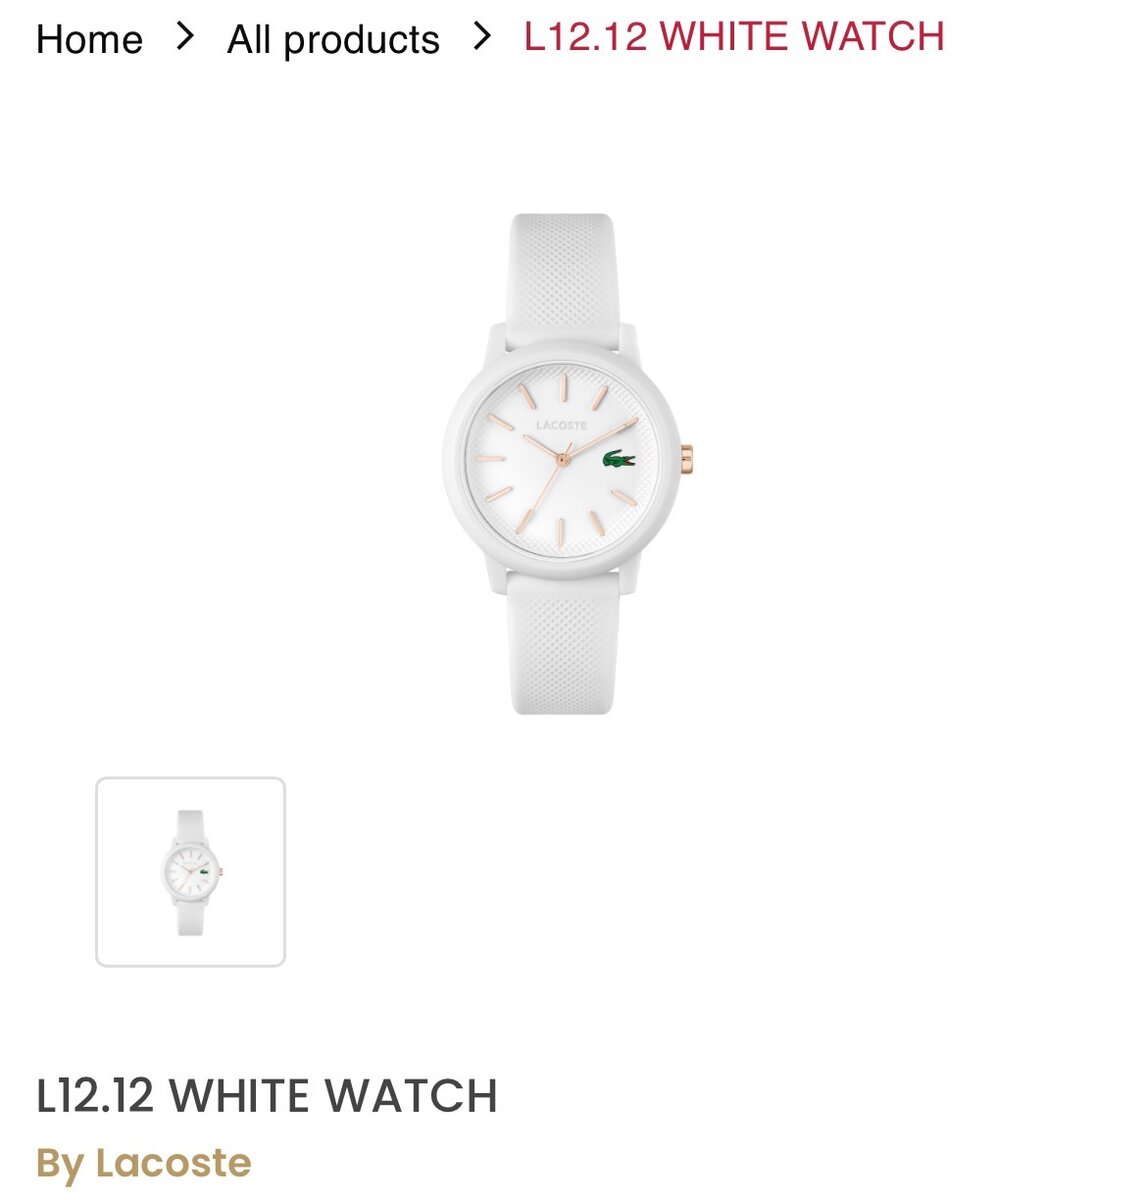1147x1200 pixels.
Task: Click the green crocodile logo on dial
Action: [x=618, y=460]
